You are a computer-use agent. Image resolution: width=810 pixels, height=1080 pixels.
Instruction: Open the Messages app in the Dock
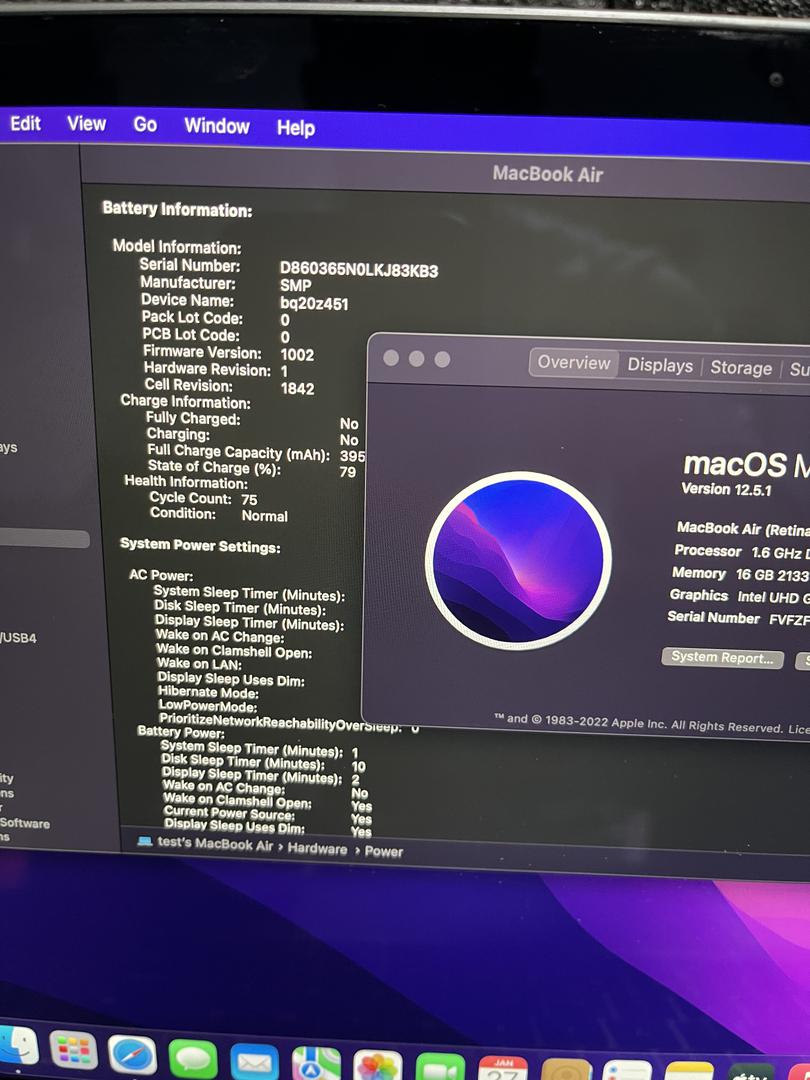click(193, 1059)
